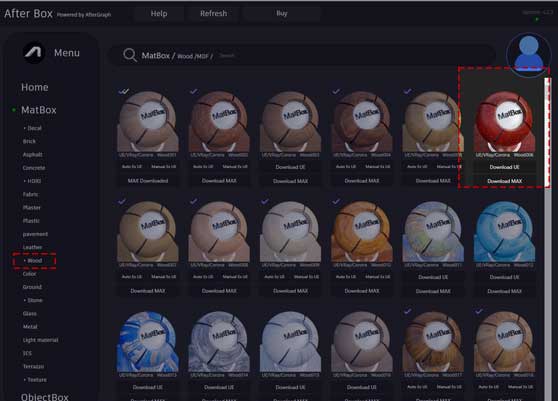Select the Plastic category
The image size is (558, 401).
[31, 221]
